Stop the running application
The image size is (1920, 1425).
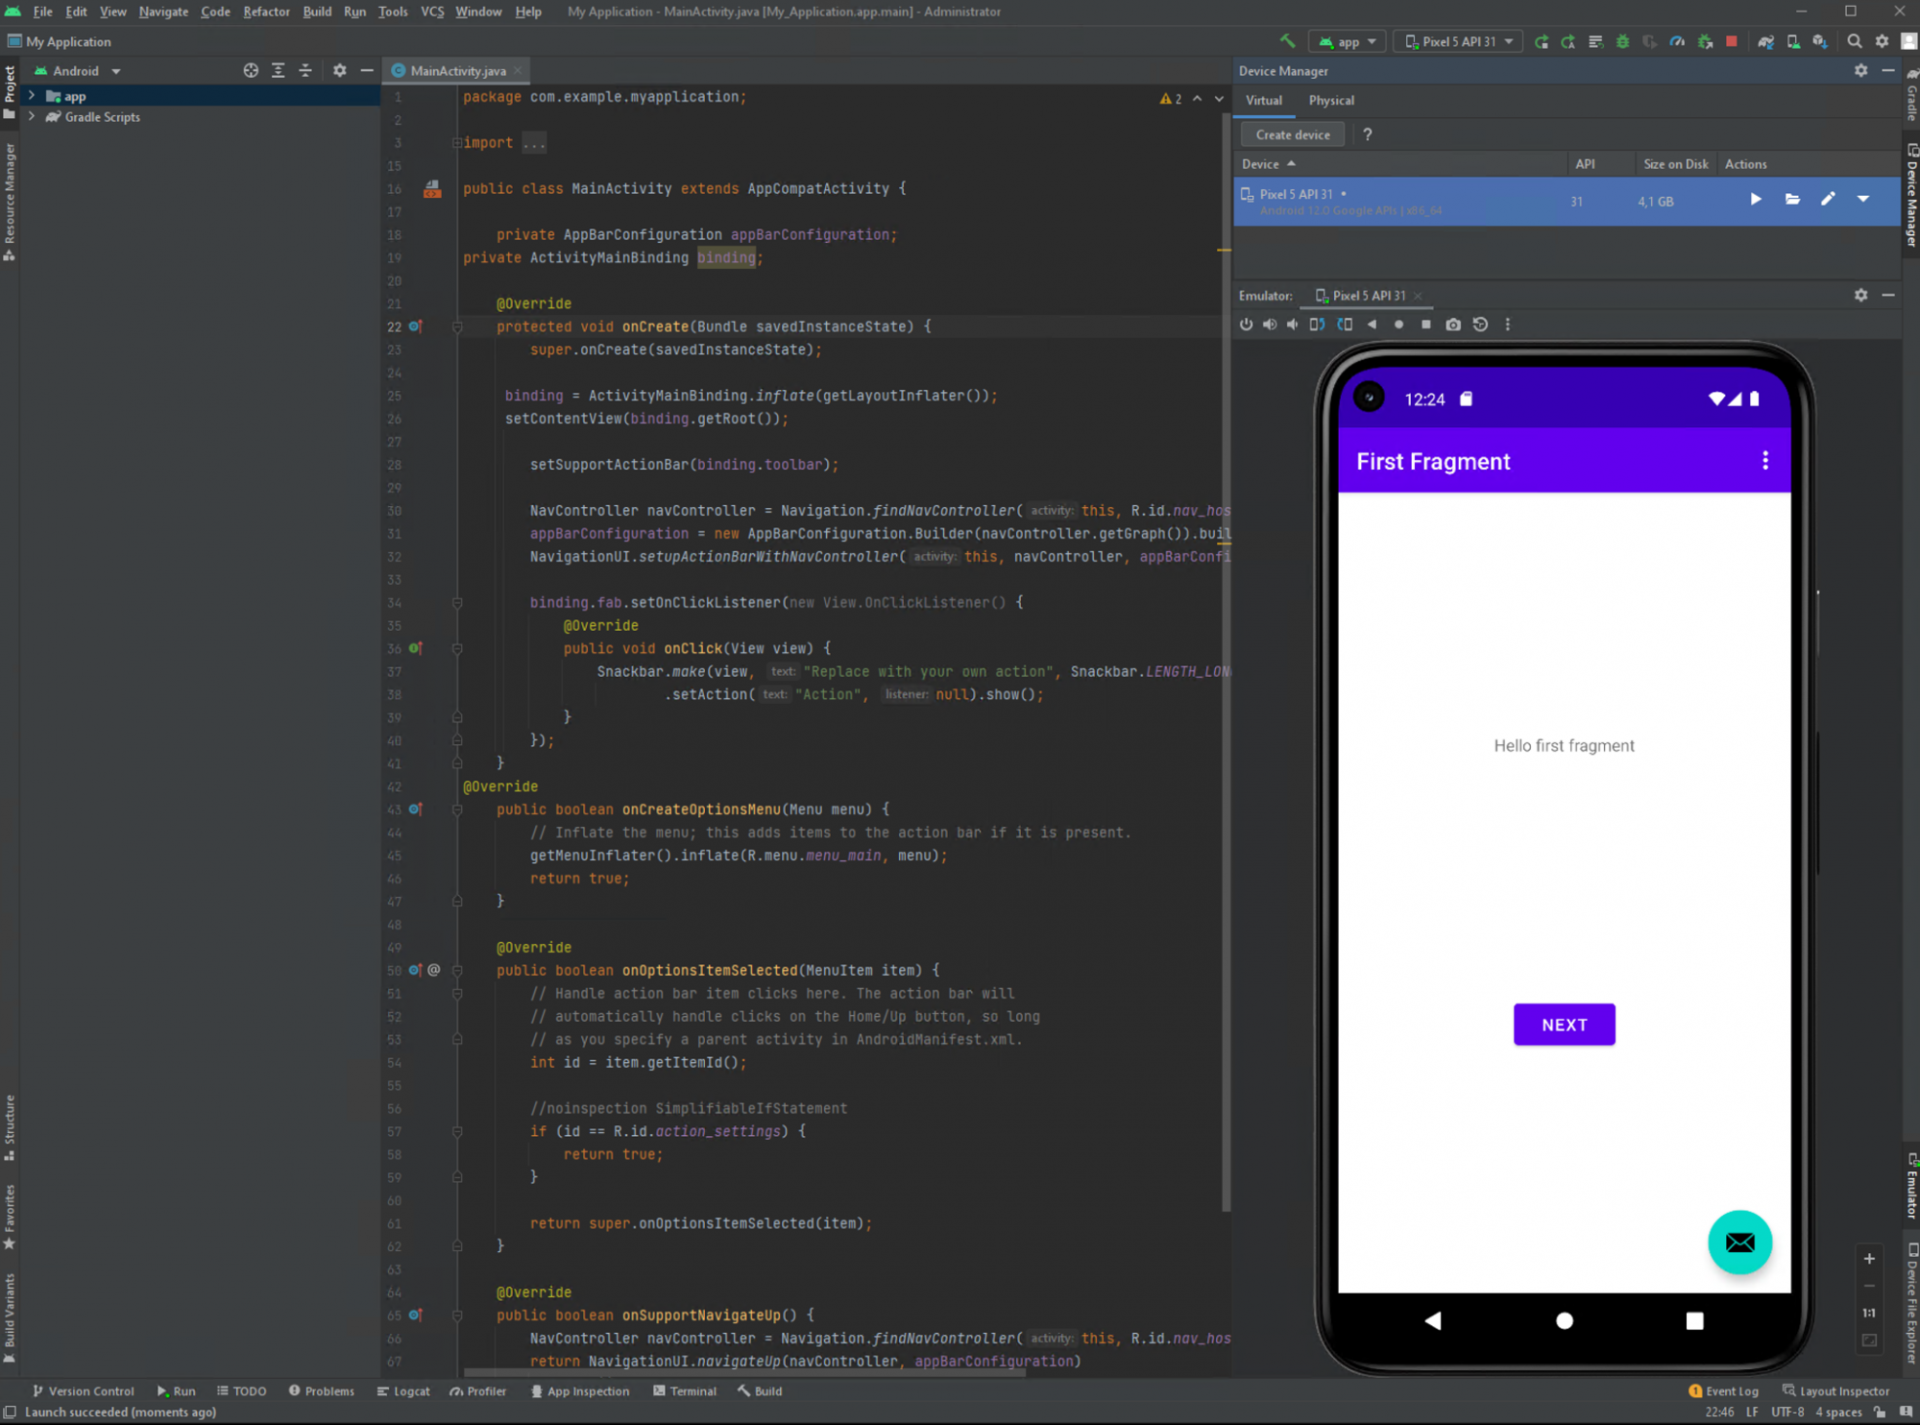1730,41
